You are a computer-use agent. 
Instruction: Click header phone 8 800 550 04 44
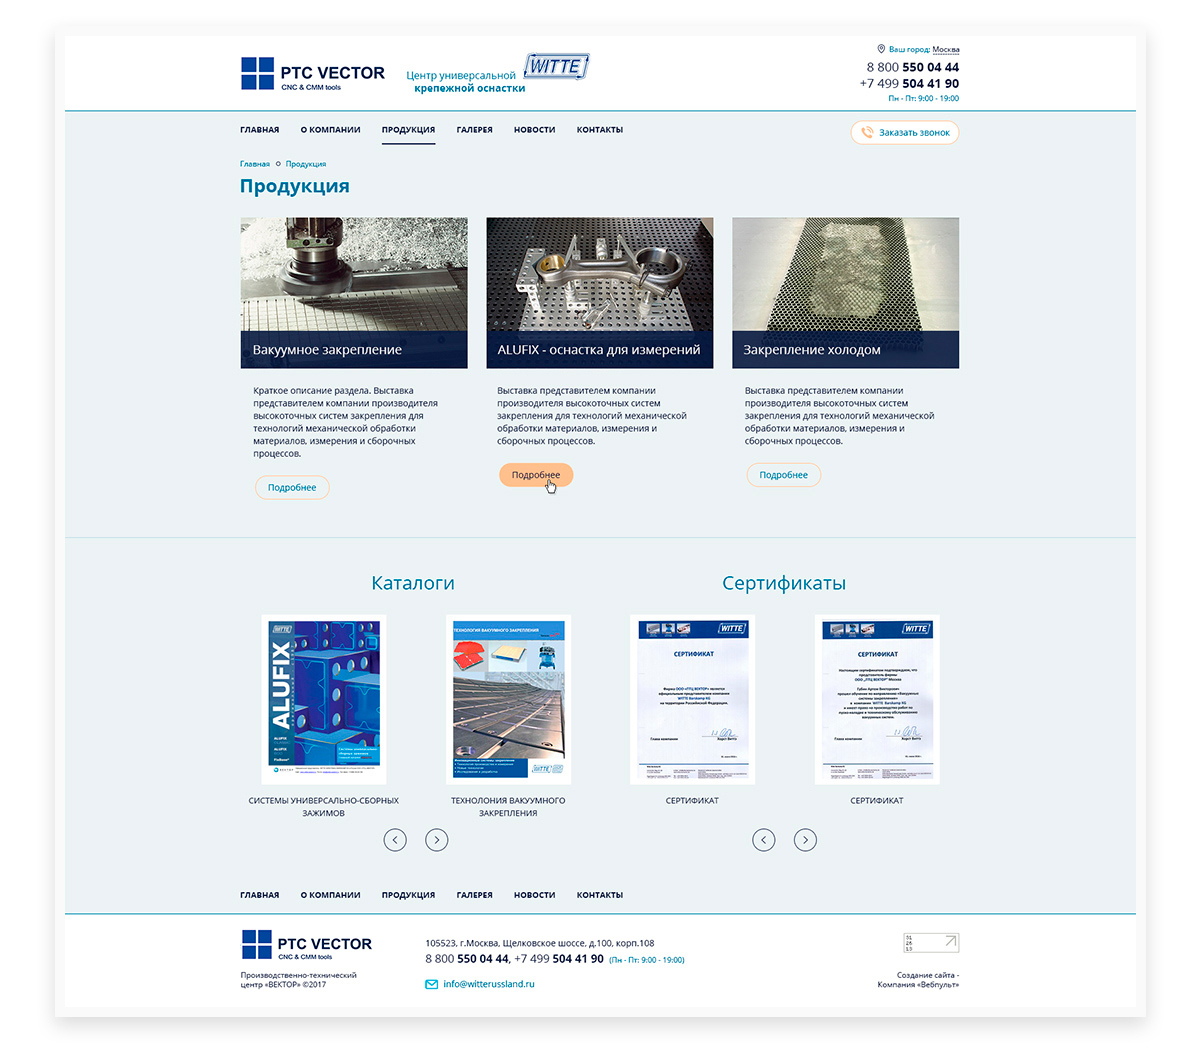coord(913,68)
